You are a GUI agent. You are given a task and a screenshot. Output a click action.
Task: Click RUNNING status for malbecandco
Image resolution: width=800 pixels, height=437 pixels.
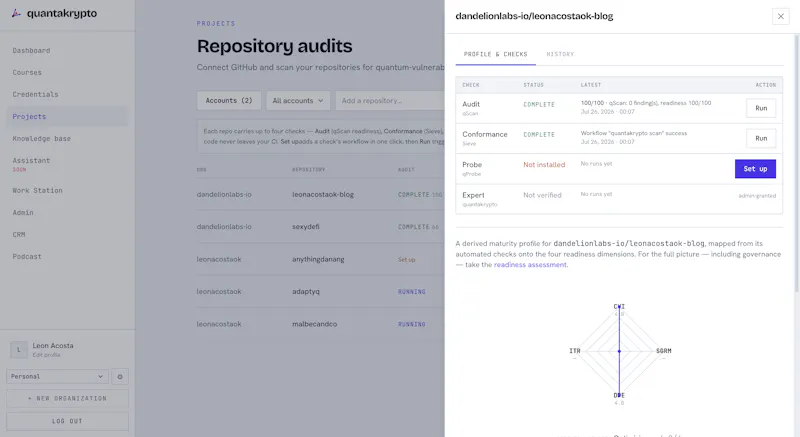pos(412,324)
